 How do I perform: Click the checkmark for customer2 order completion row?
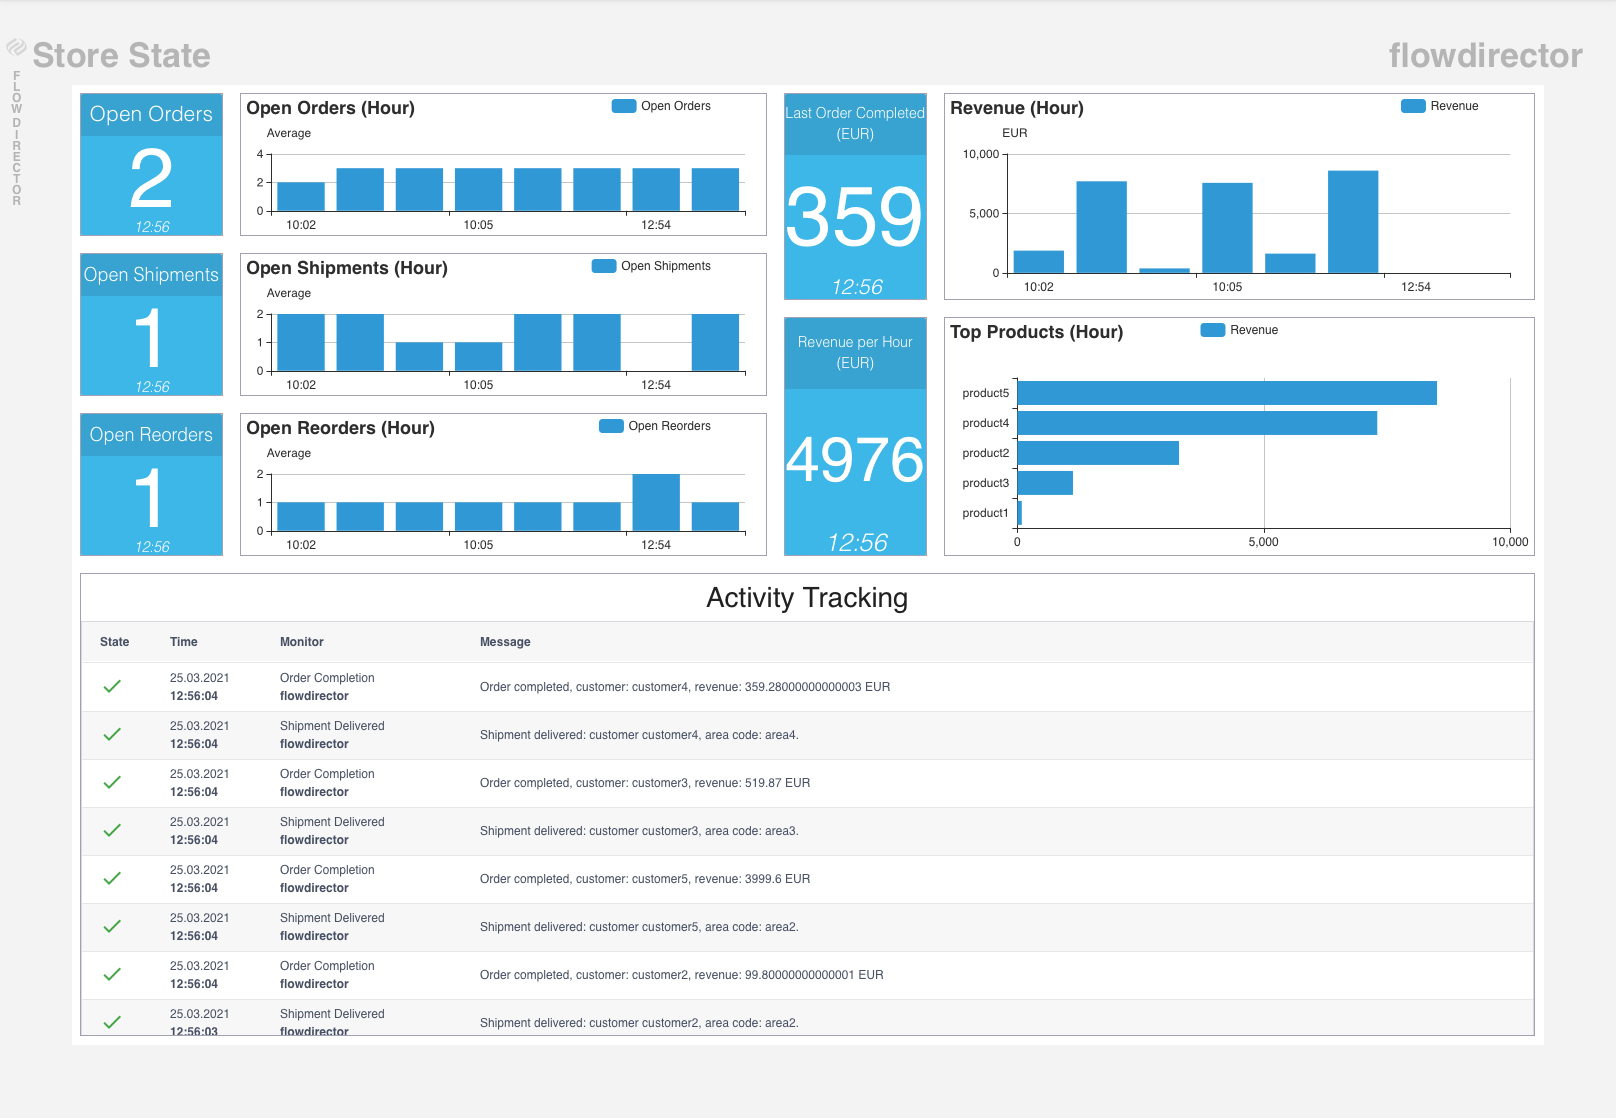[112, 975]
